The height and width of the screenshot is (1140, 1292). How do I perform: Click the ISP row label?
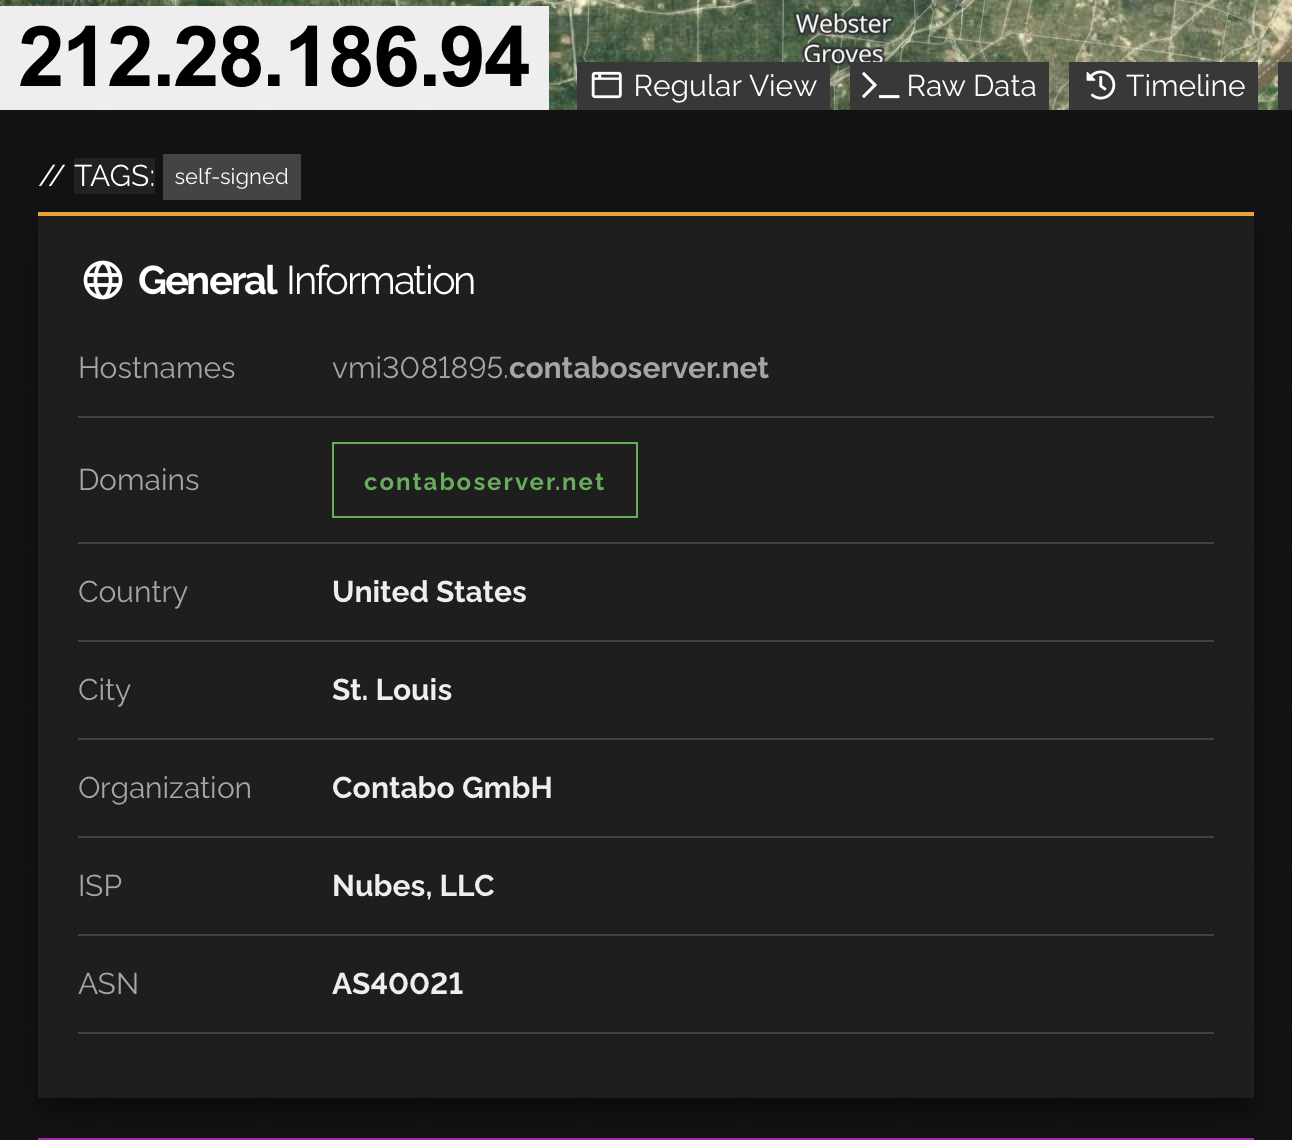pyautogui.click(x=100, y=886)
